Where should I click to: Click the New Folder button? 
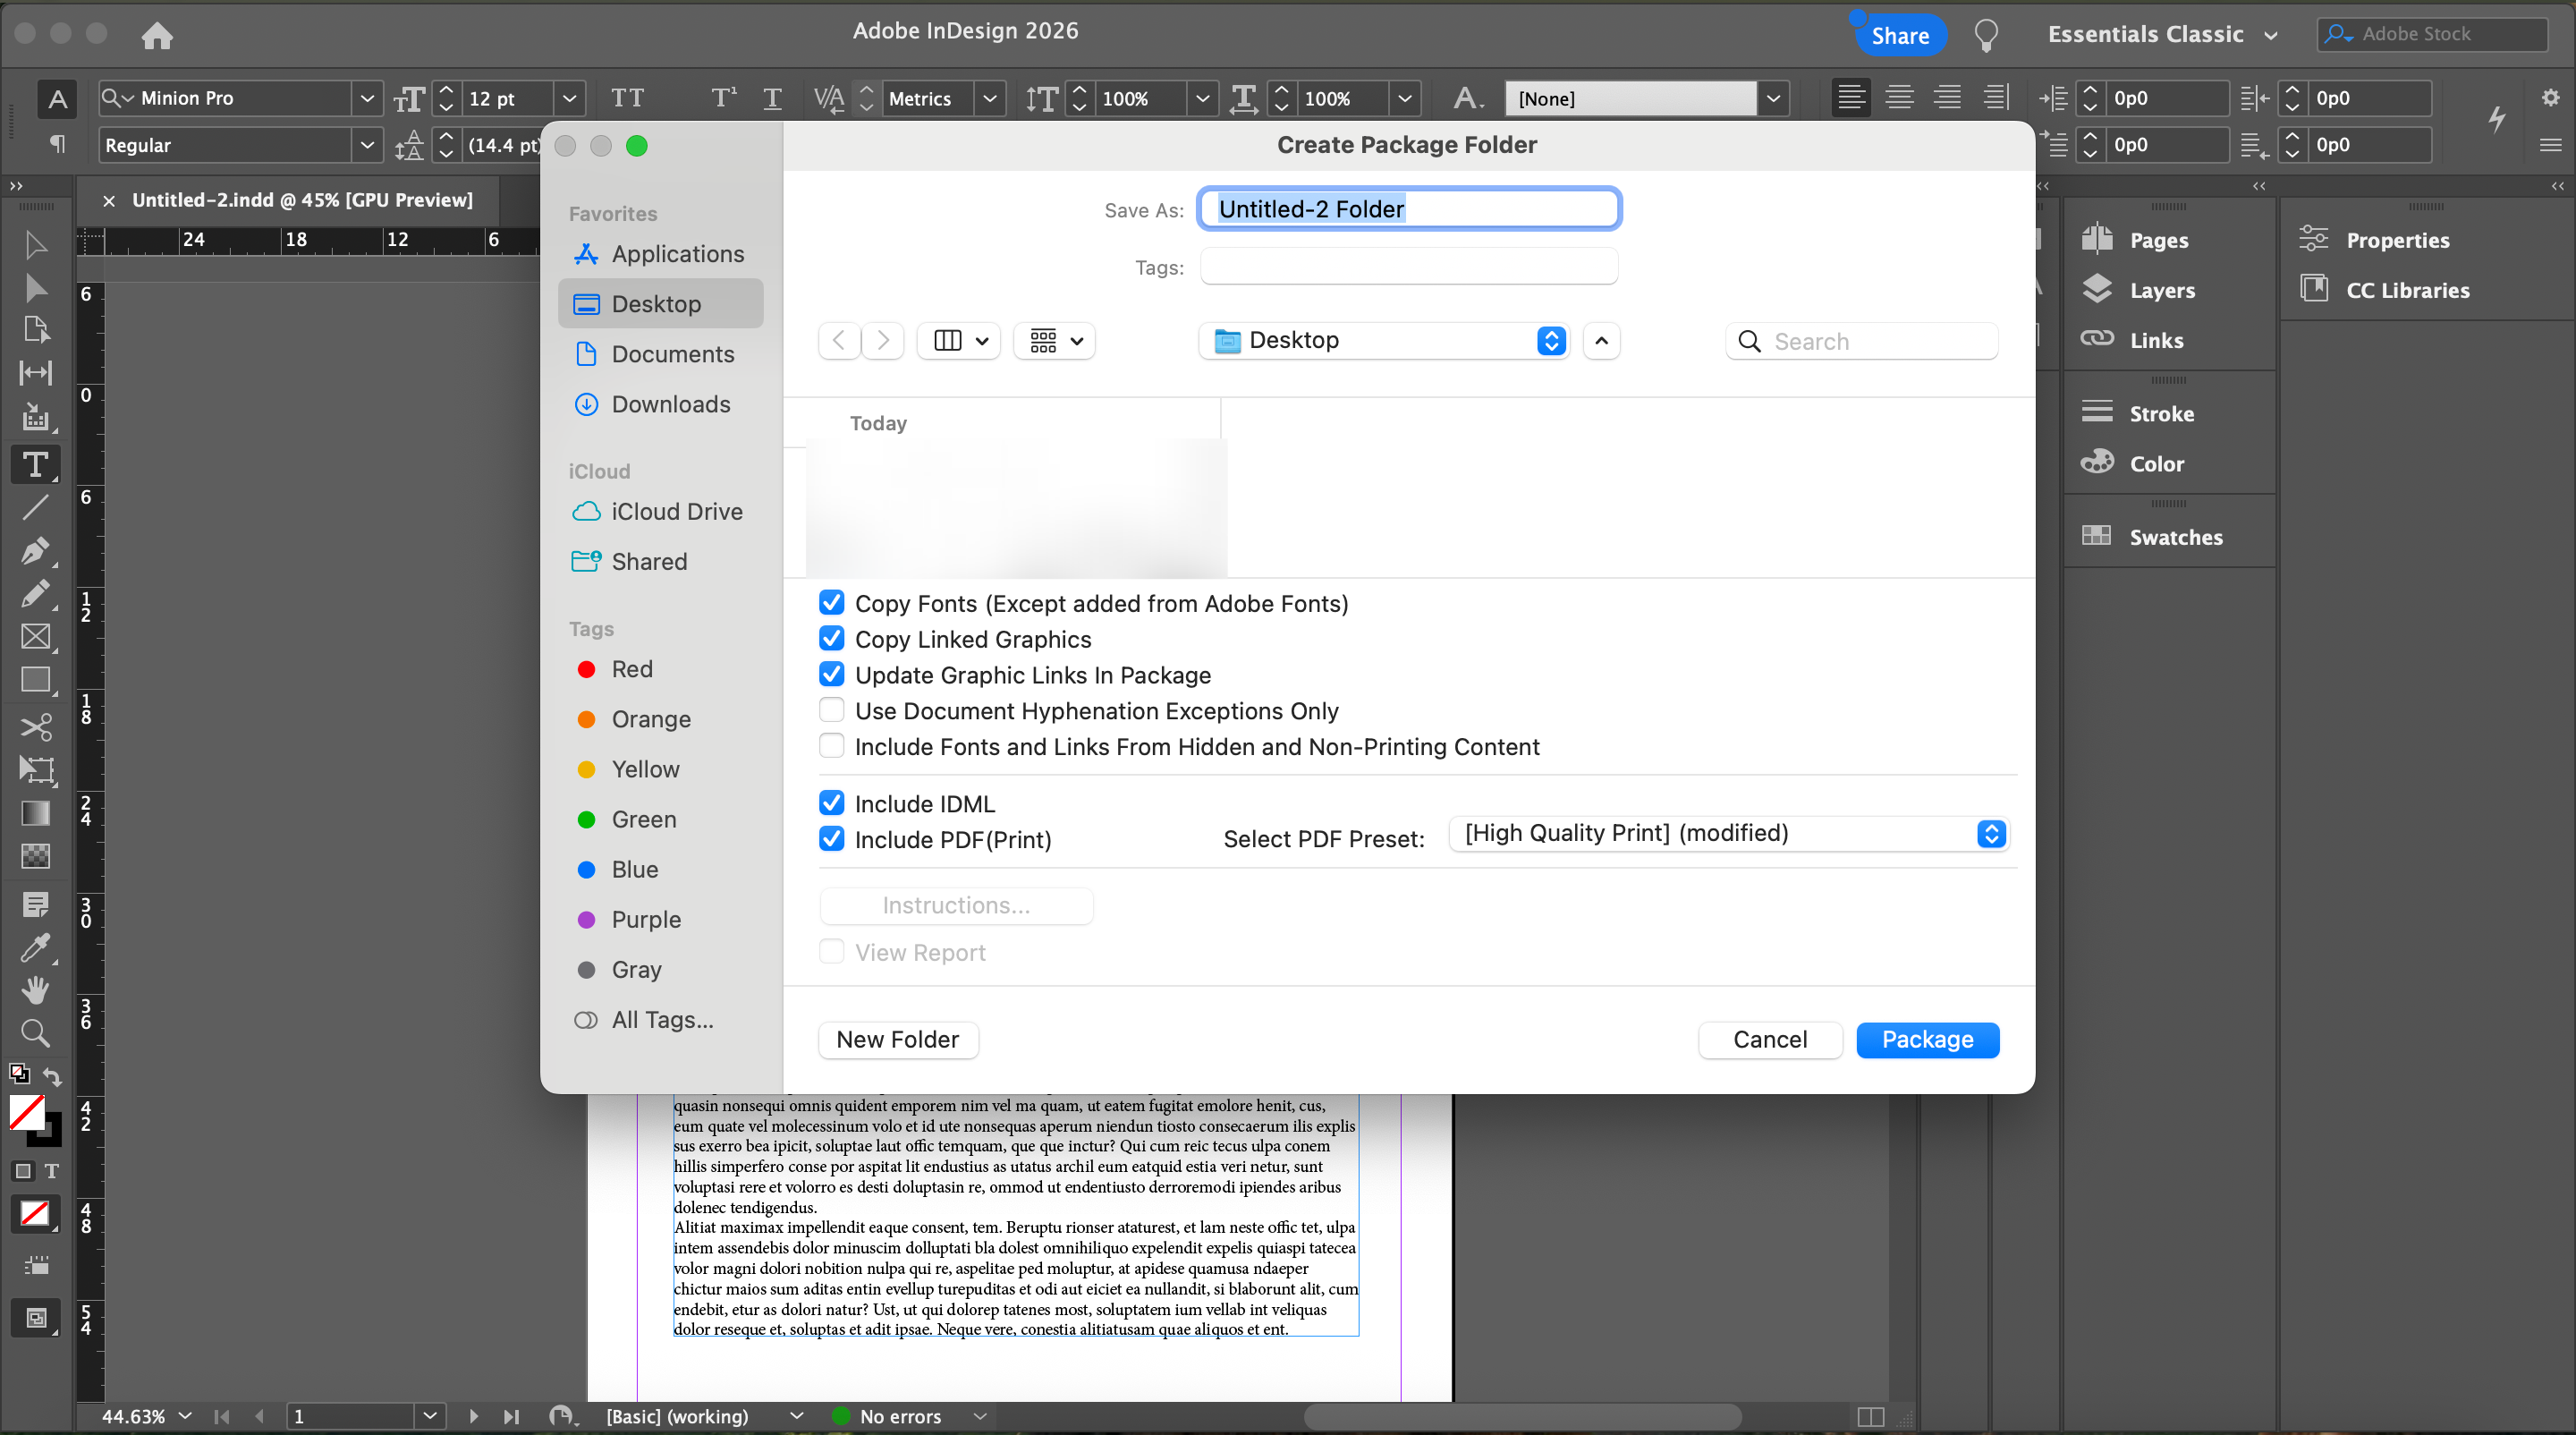pyautogui.click(x=897, y=1039)
